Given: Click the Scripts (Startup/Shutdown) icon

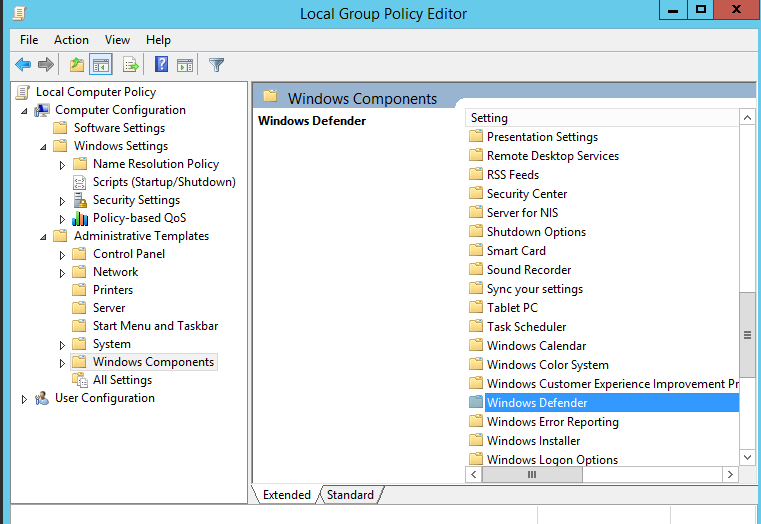Looking at the screenshot, I should tap(80, 182).
